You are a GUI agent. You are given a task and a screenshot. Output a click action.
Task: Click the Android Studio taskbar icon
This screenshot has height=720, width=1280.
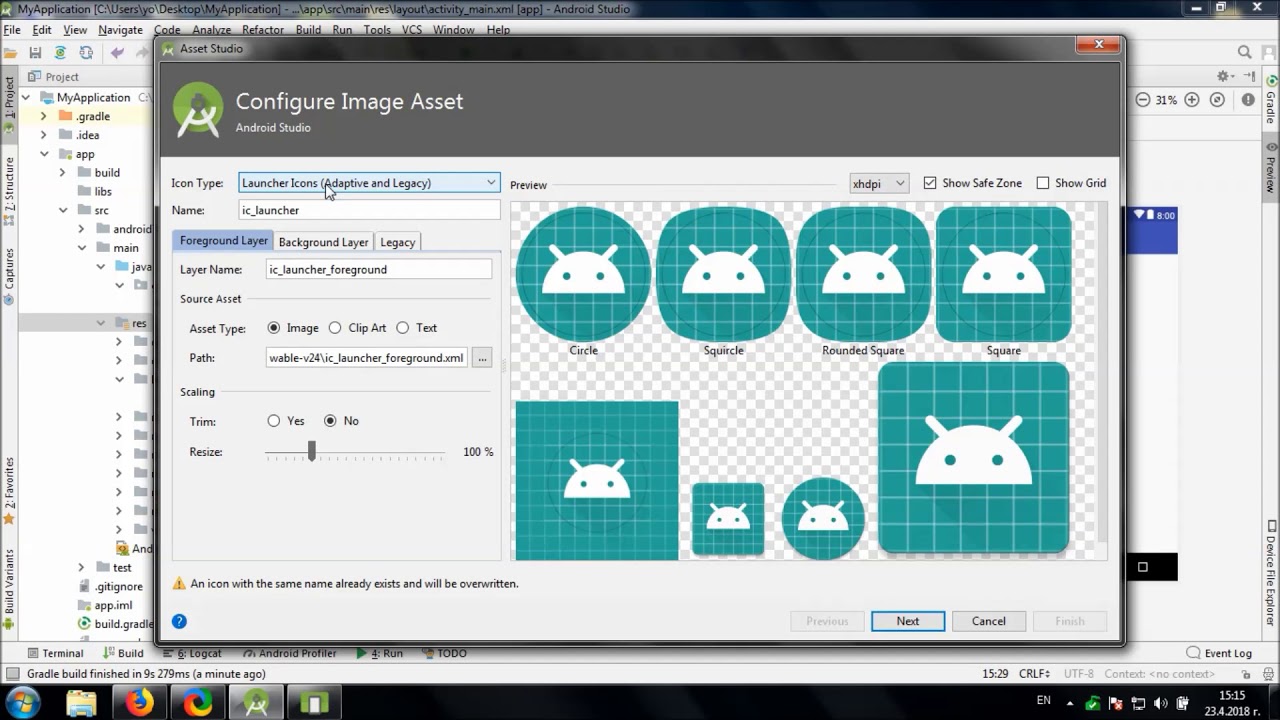click(x=256, y=703)
